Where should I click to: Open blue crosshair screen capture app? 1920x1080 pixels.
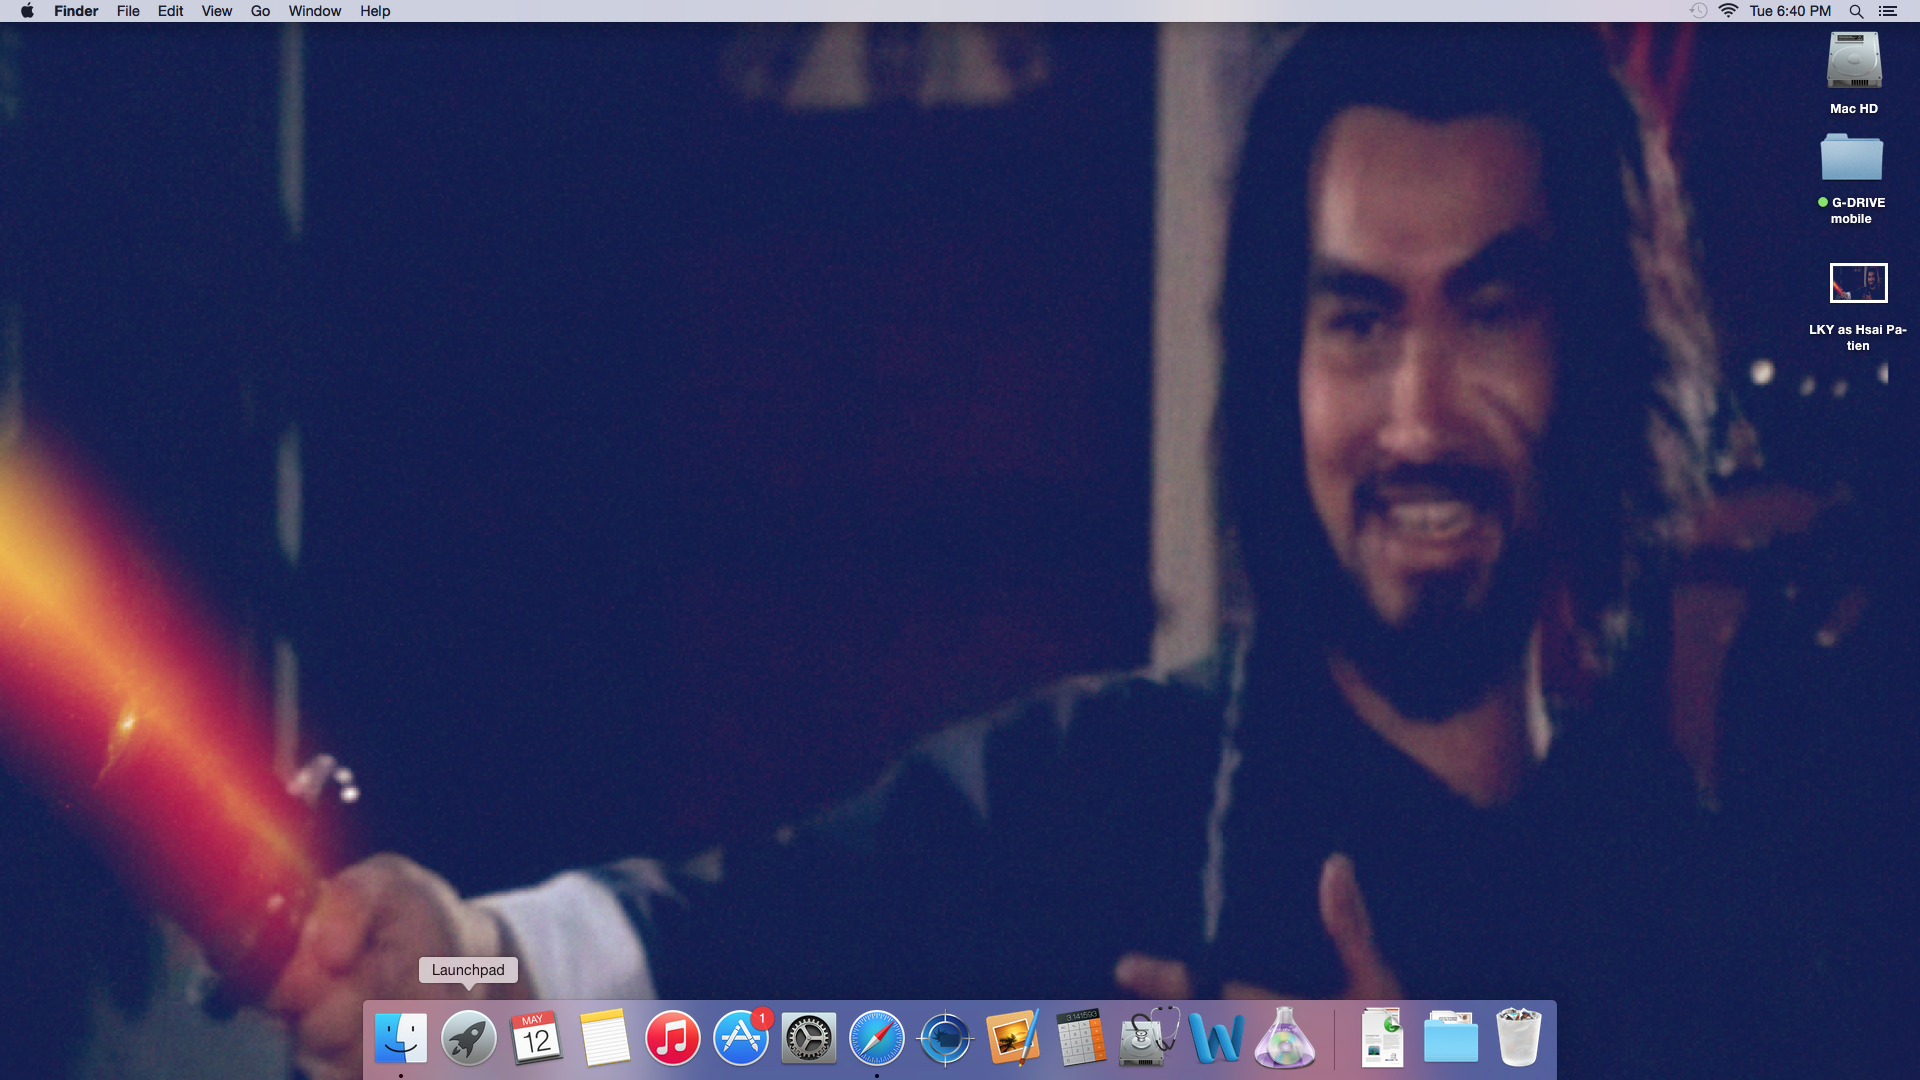click(945, 1038)
